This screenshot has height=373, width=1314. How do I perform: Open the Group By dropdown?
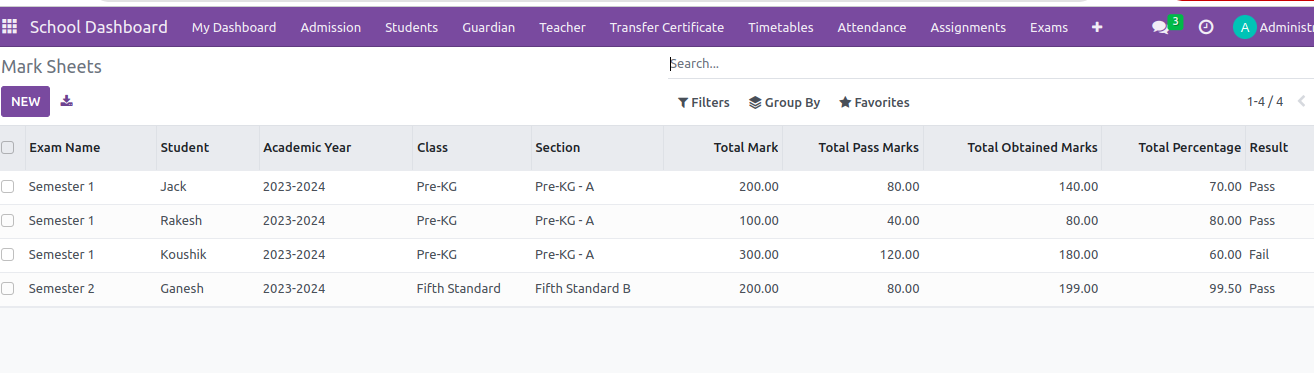click(784, 102)
